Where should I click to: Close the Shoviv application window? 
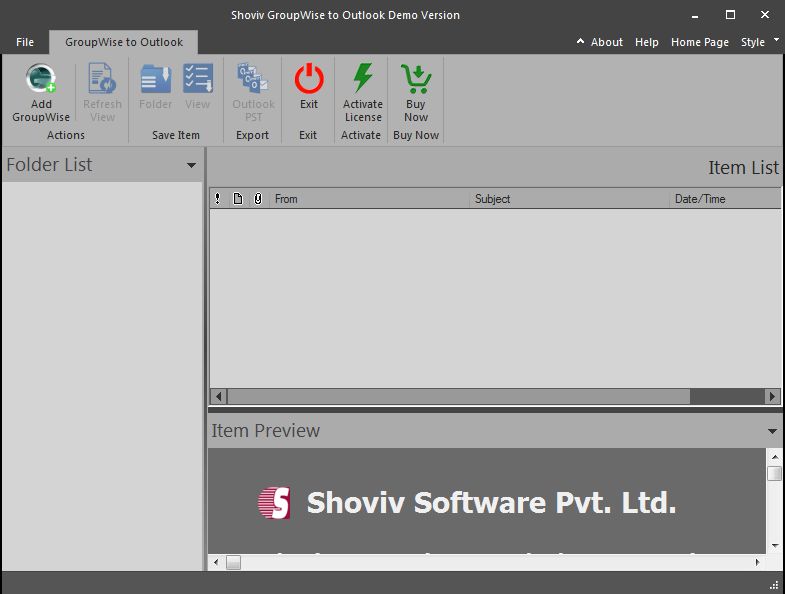coord(765,15)
